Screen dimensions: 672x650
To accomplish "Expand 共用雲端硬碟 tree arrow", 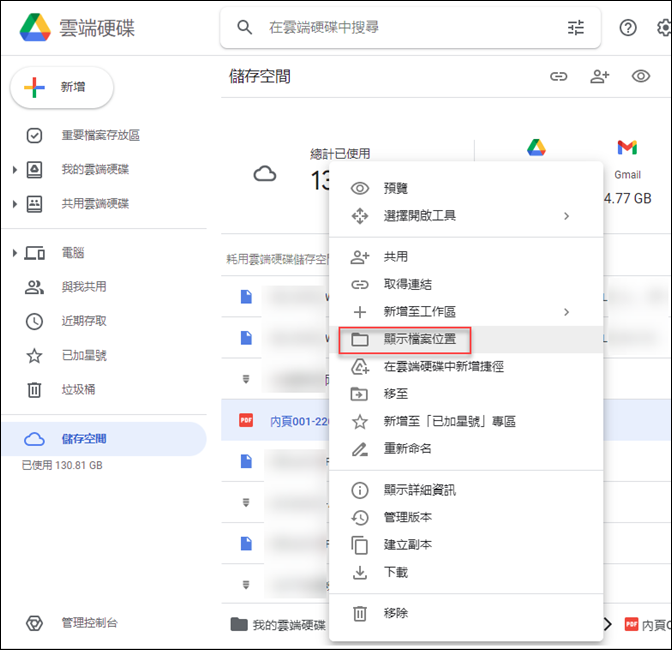I will 15,204.
